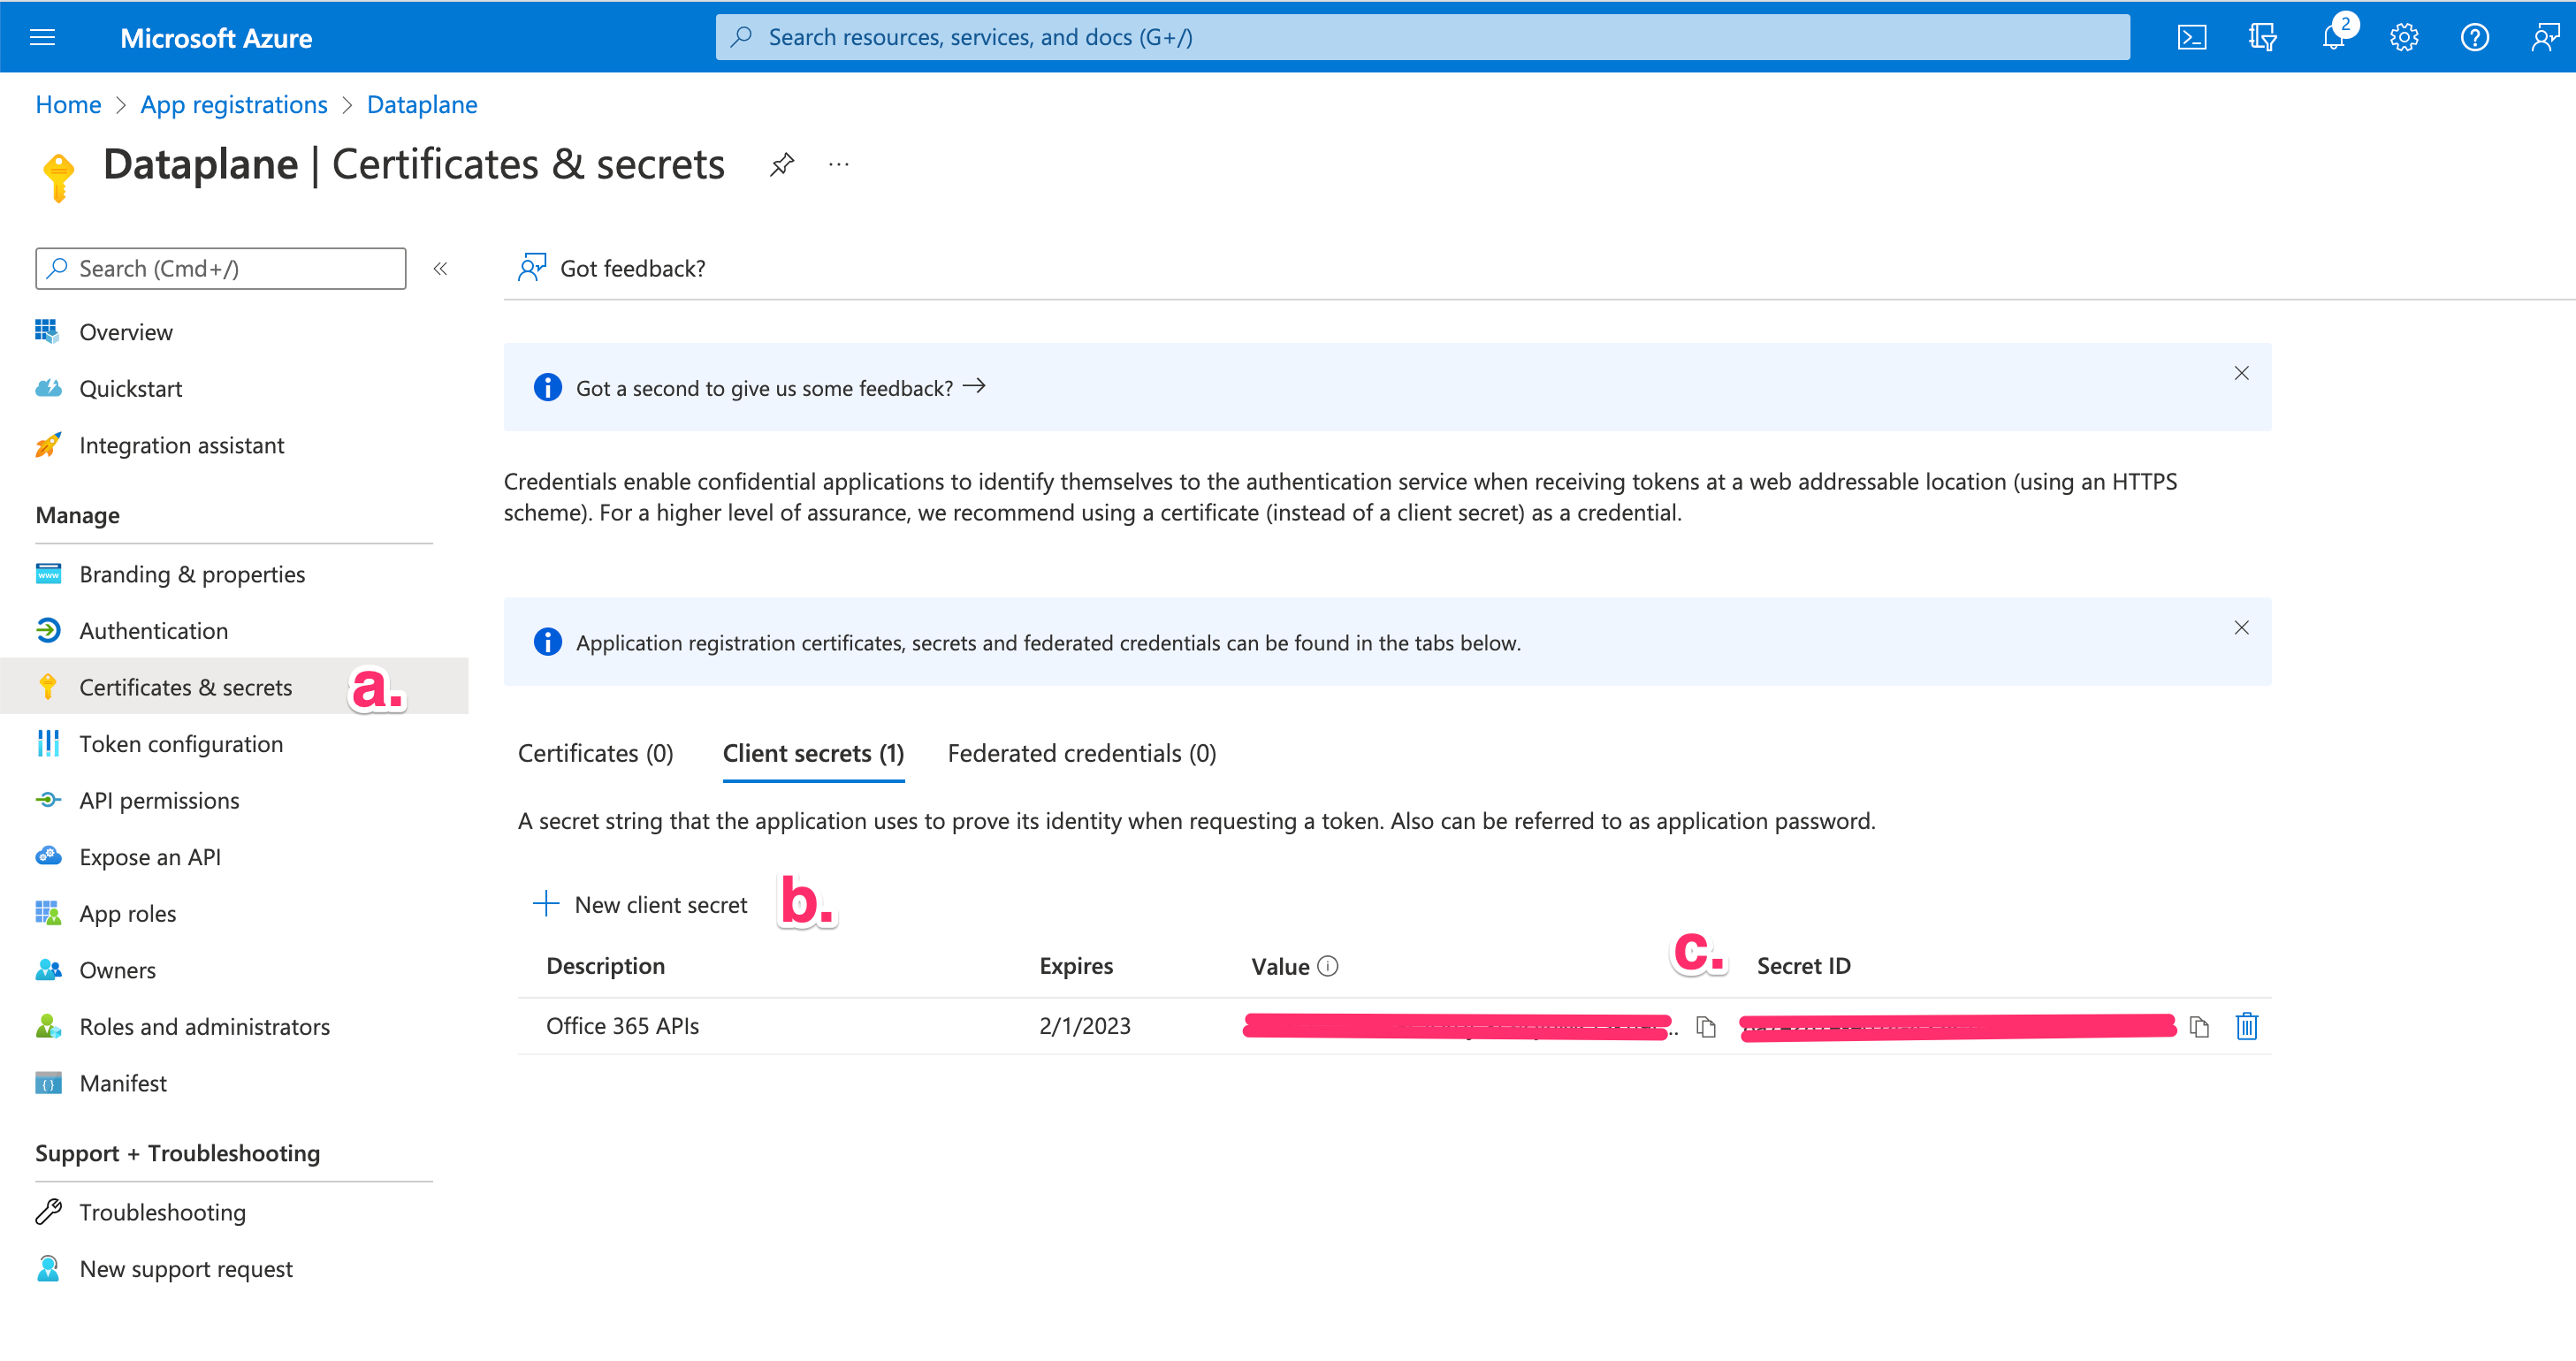2576x1361 pixels.
Task: Switch to the Certificates (0) tab
Action: (595, 753)
